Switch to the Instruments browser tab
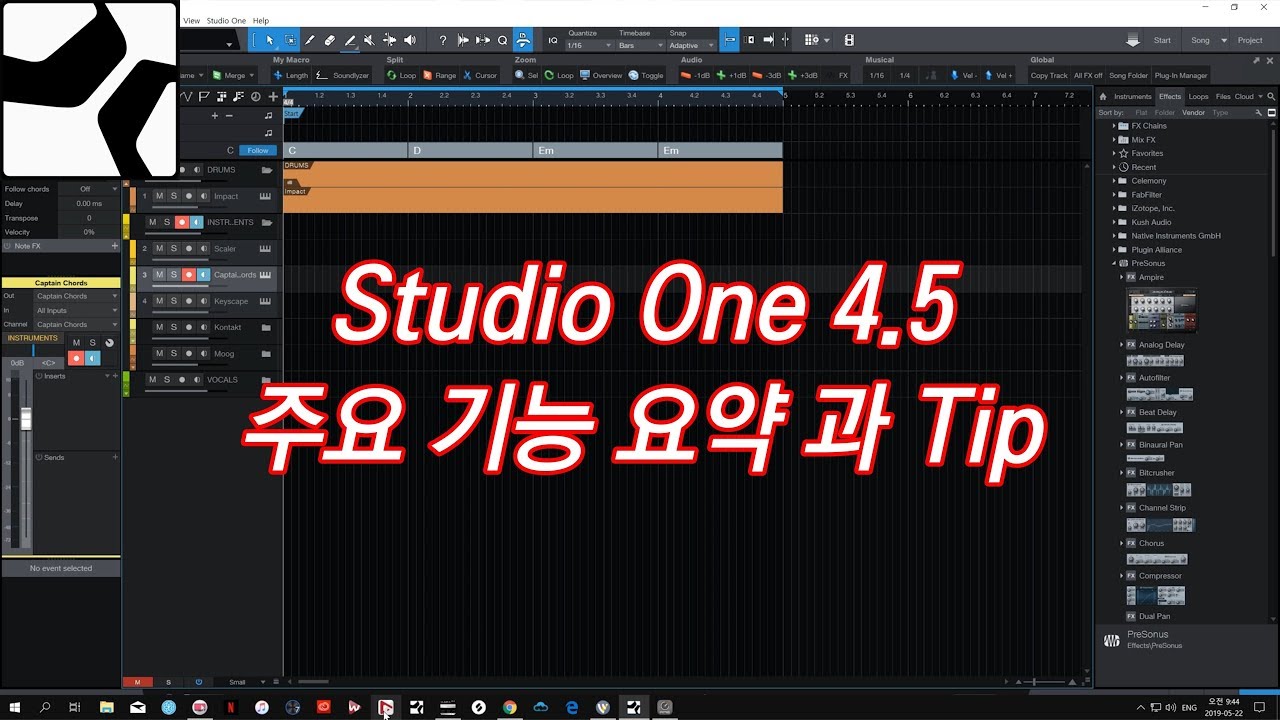 (1133, 97)
